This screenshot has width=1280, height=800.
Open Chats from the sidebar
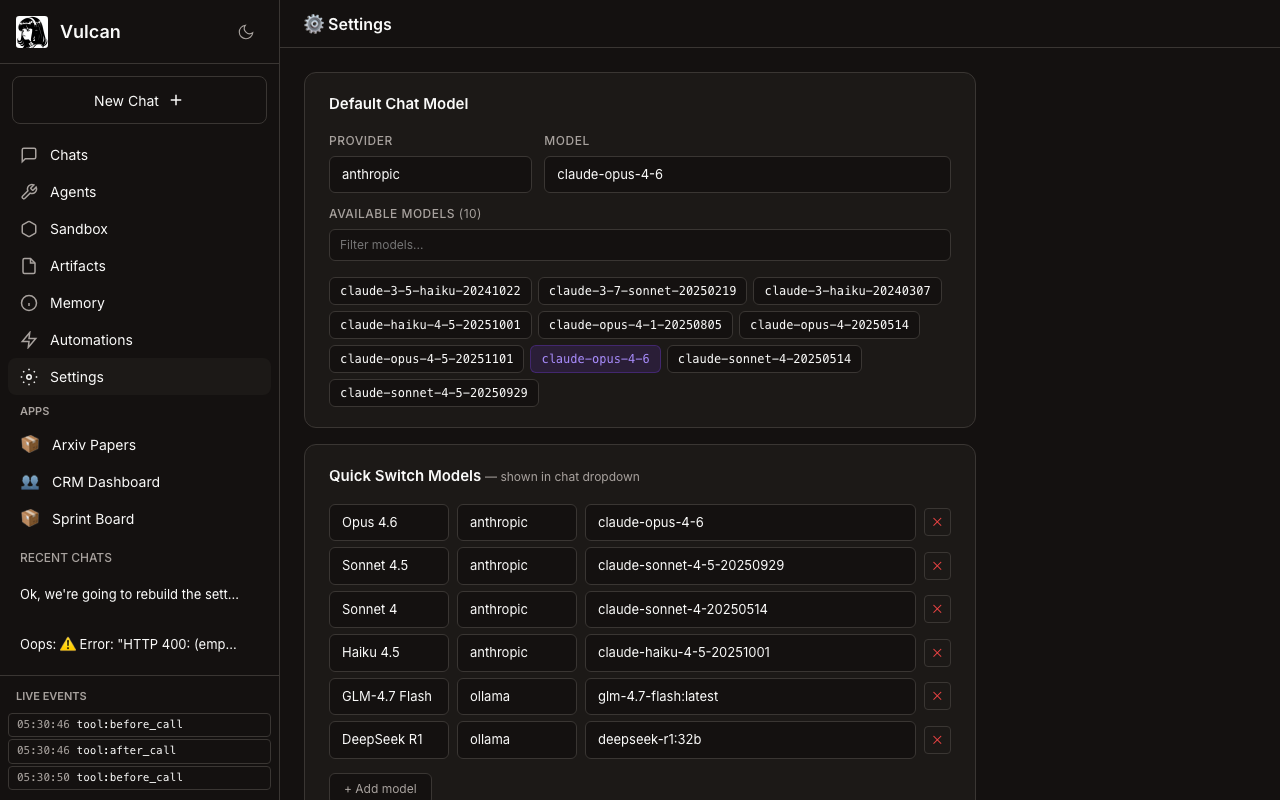(69, 155)
